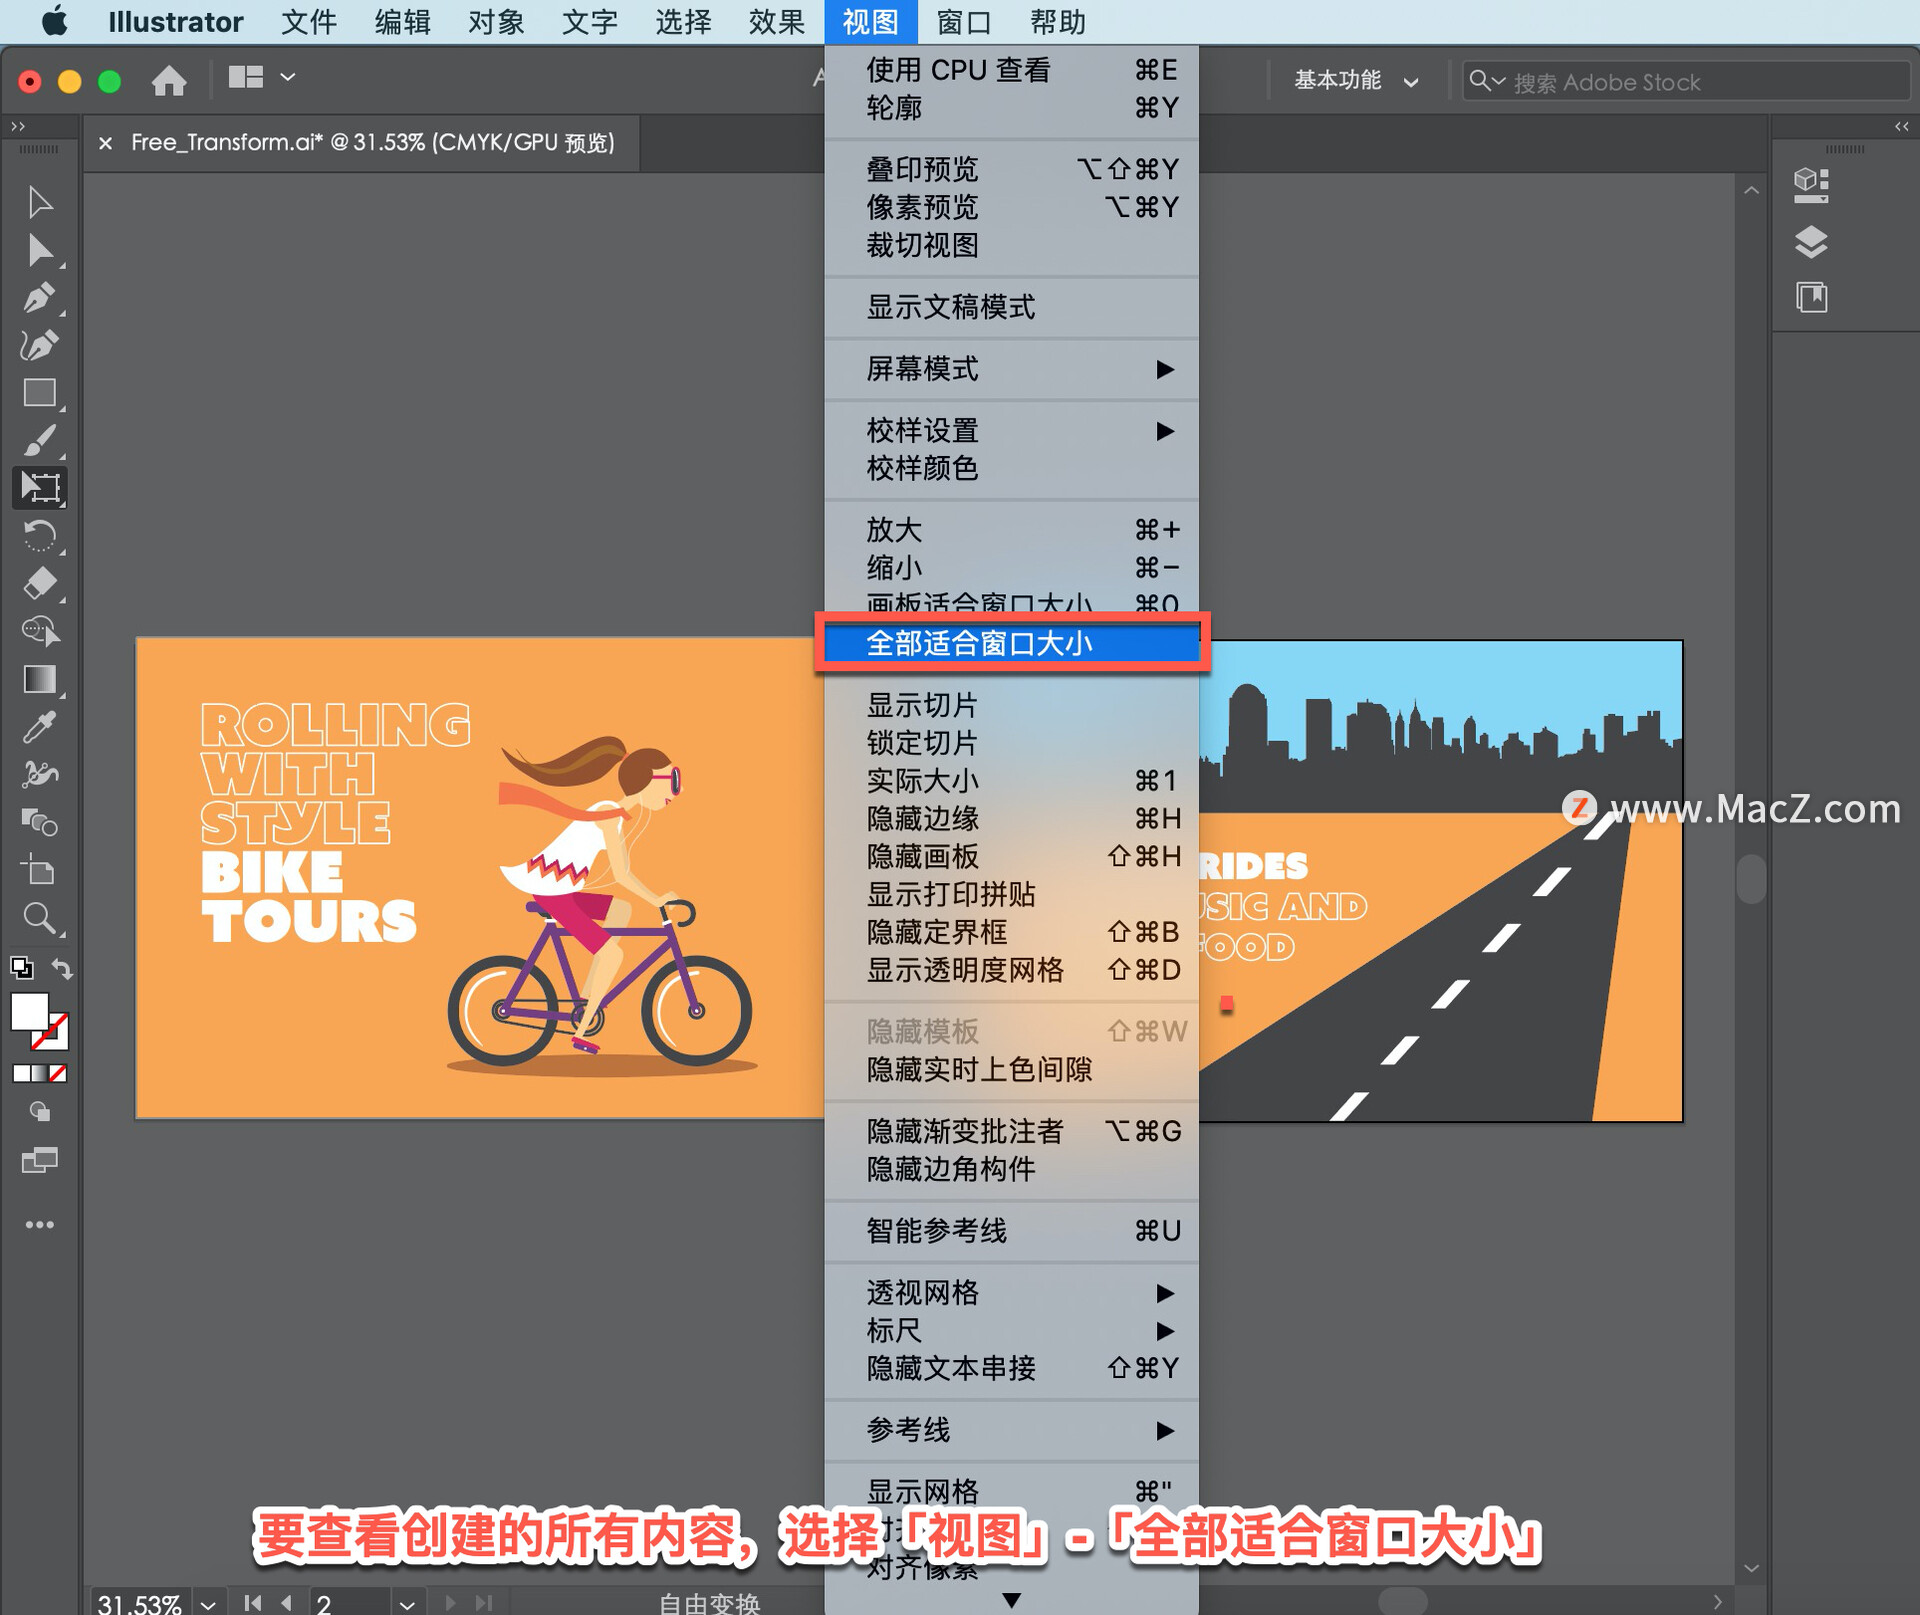This screenshot has width=1920, height=1615.
Task: Select the Rotate tool
Action: point(40,536)
